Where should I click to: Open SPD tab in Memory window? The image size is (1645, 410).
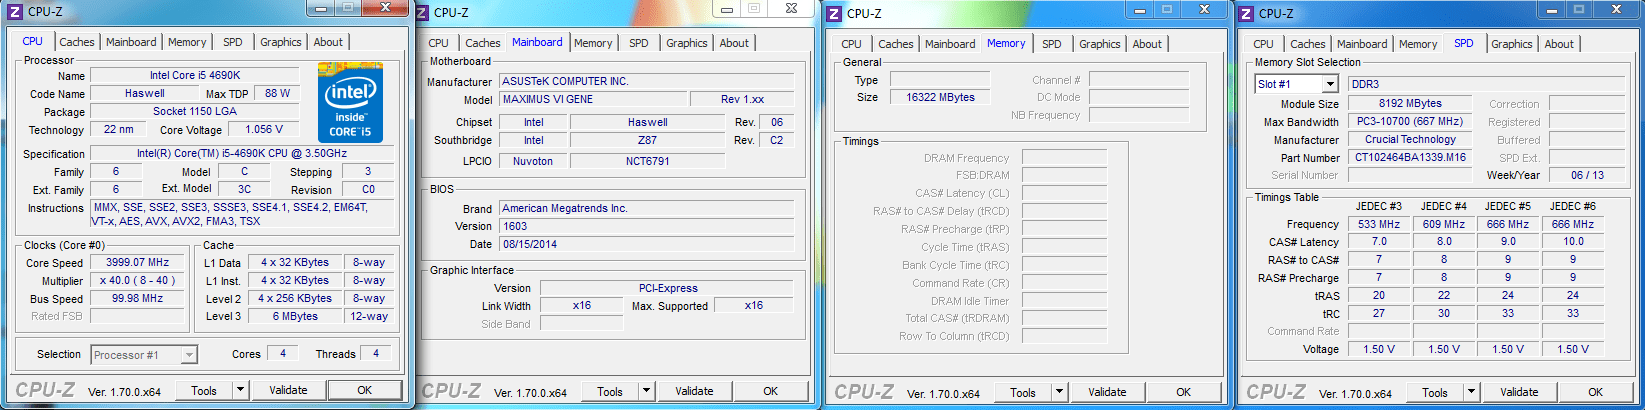1052,44
